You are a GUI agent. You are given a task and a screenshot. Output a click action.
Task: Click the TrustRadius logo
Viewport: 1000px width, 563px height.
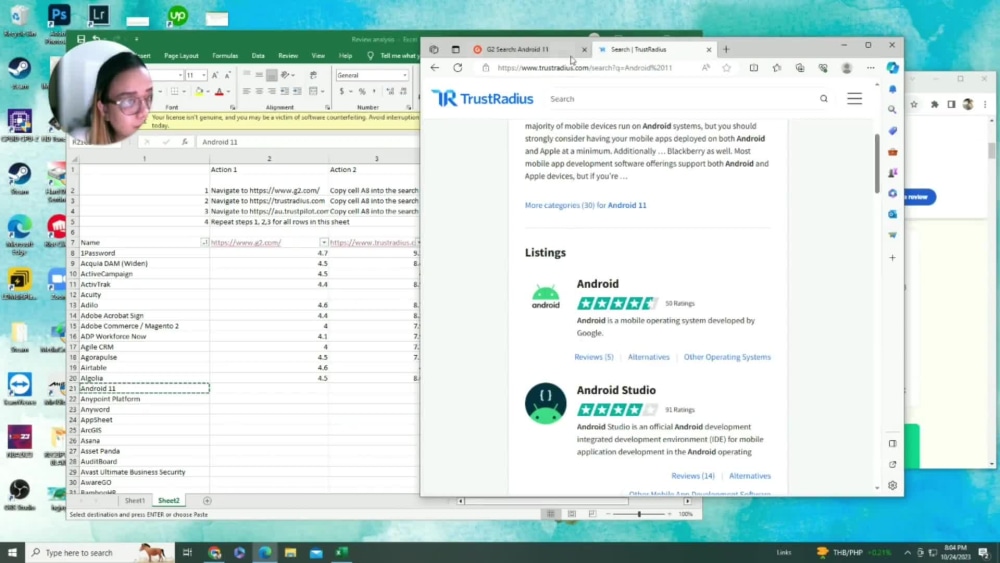point(483,98)
